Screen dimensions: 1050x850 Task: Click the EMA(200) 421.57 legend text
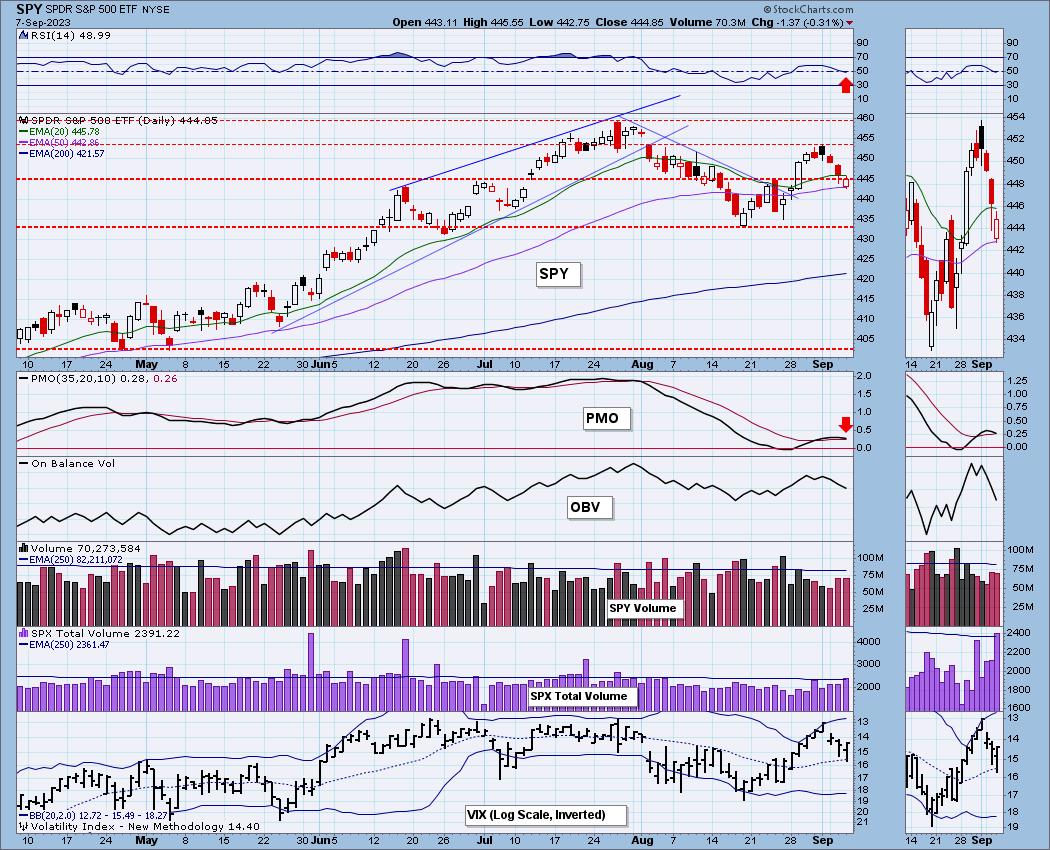tap(67, 153)
